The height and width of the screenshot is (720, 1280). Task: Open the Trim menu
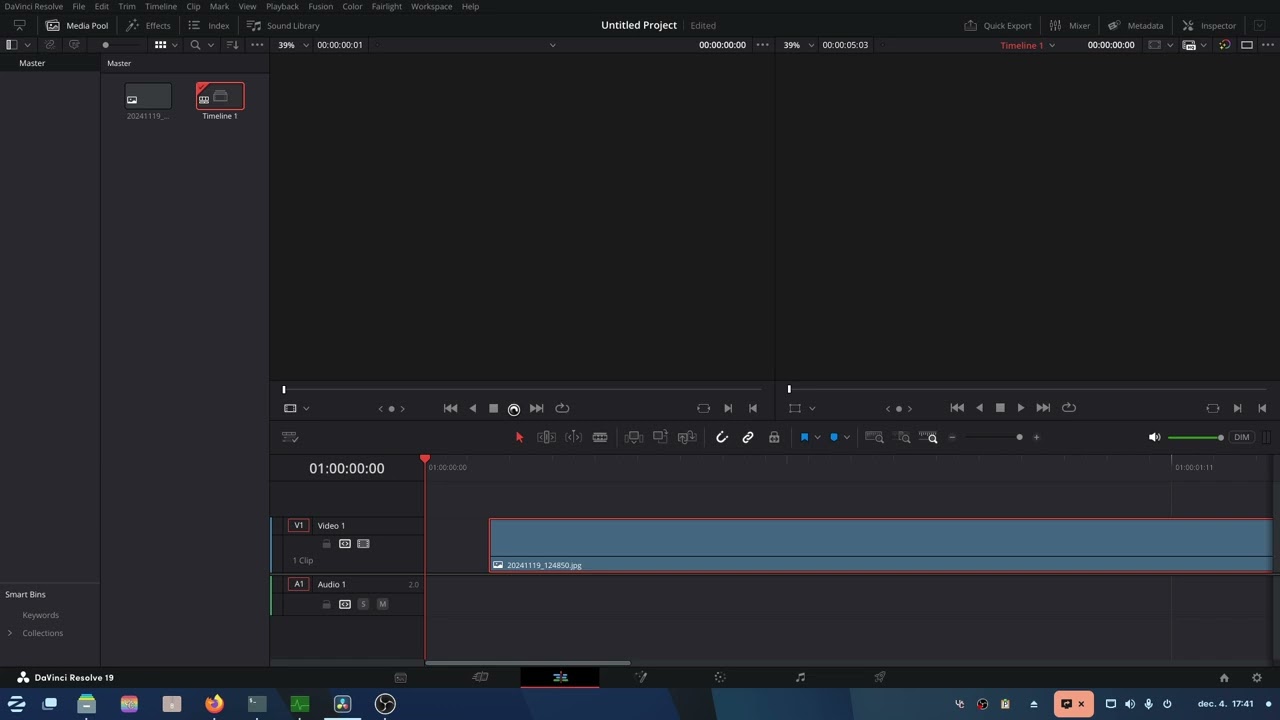point(127,6)
